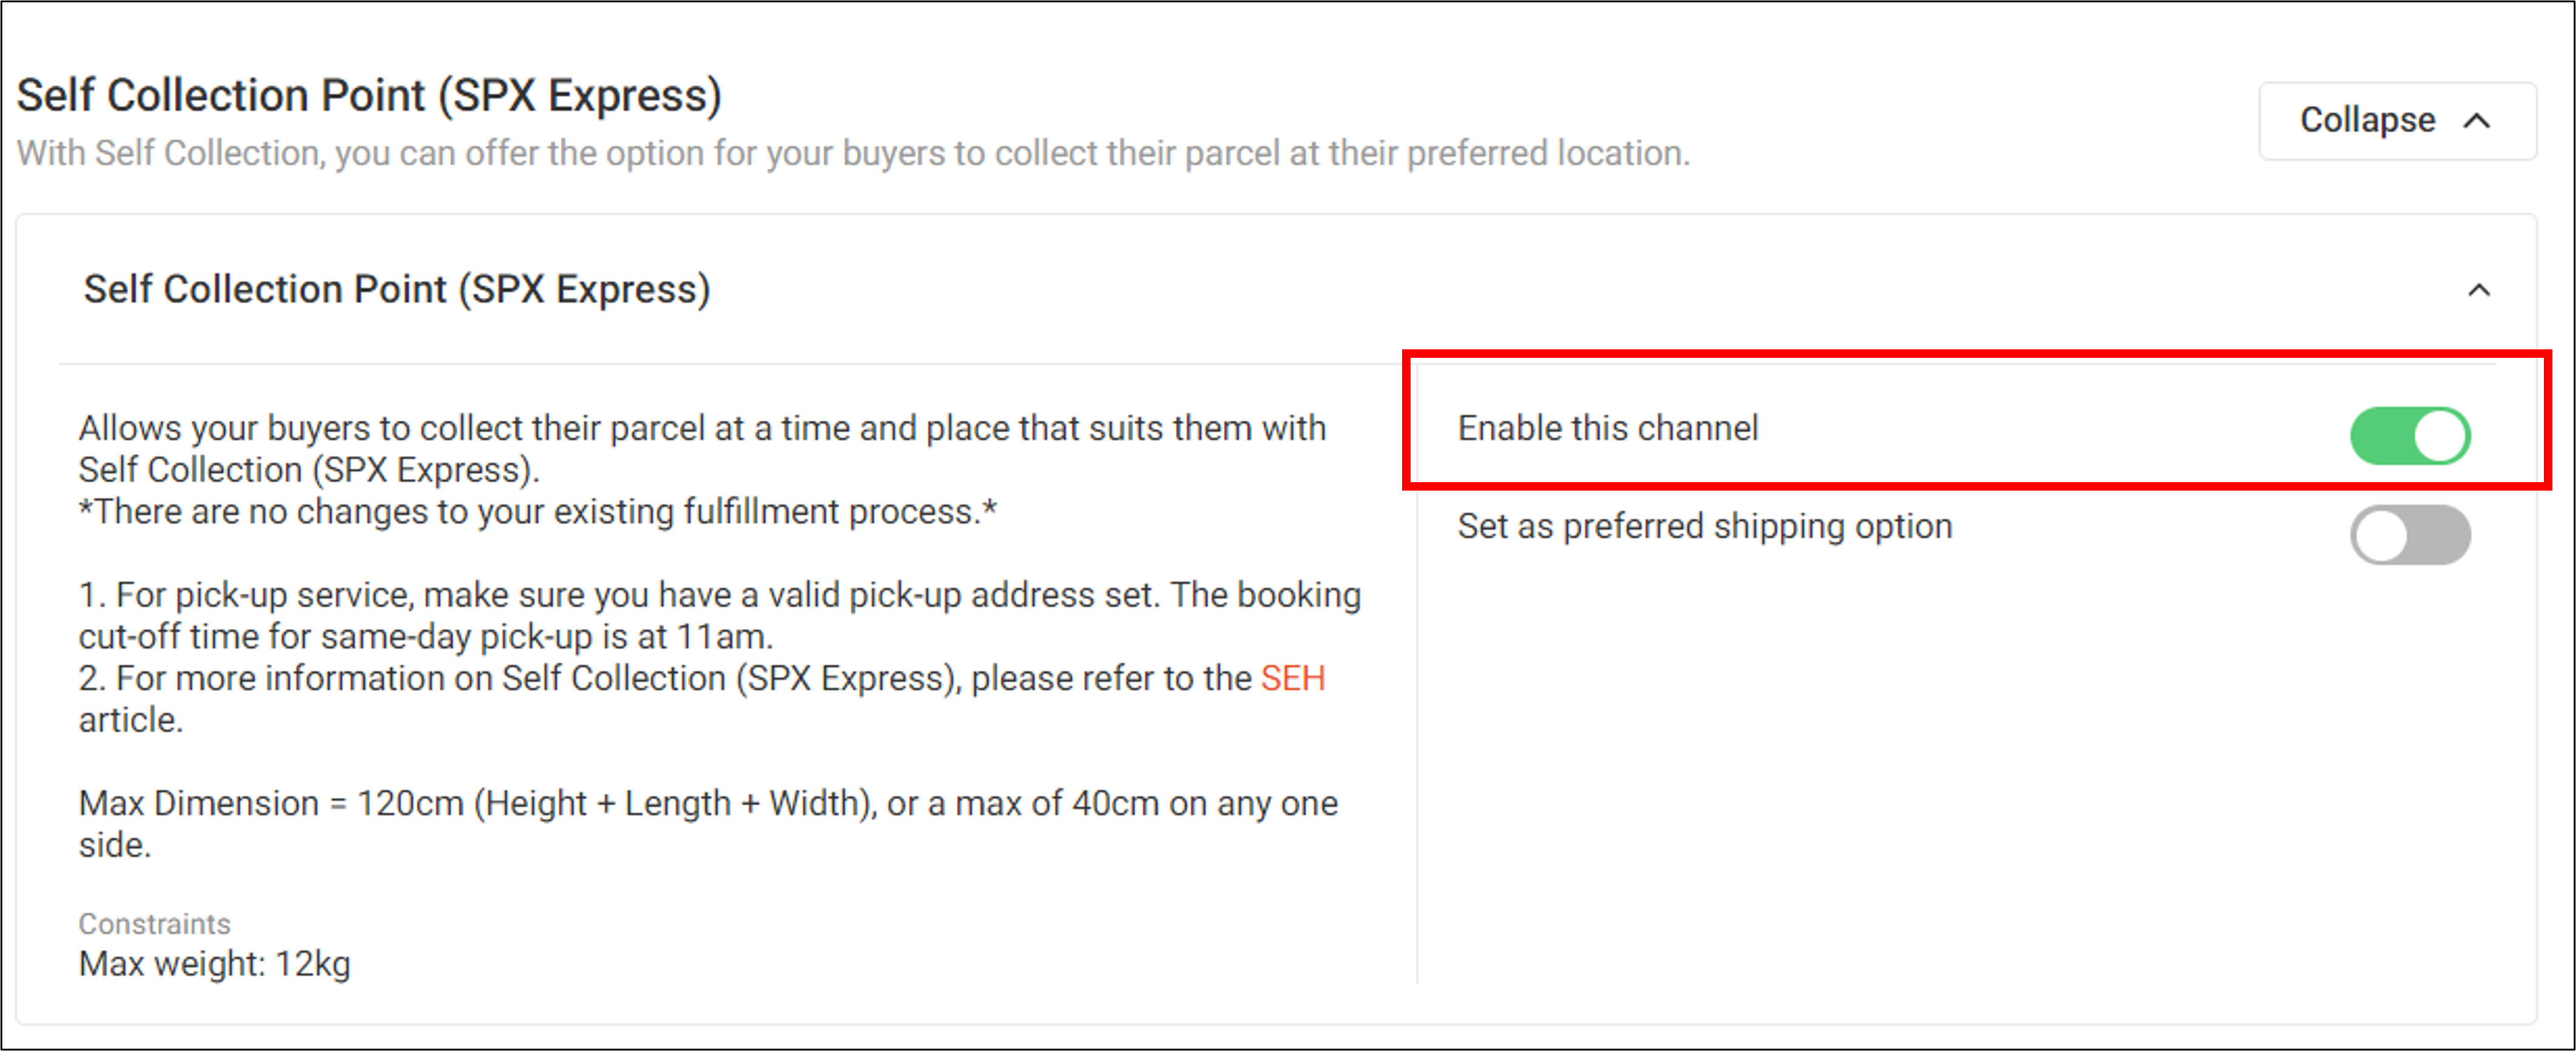The height and width of the screenshot is (1051, 2576).
Task: Click the gray preferred shipping switch
Action: point(2412,534)
